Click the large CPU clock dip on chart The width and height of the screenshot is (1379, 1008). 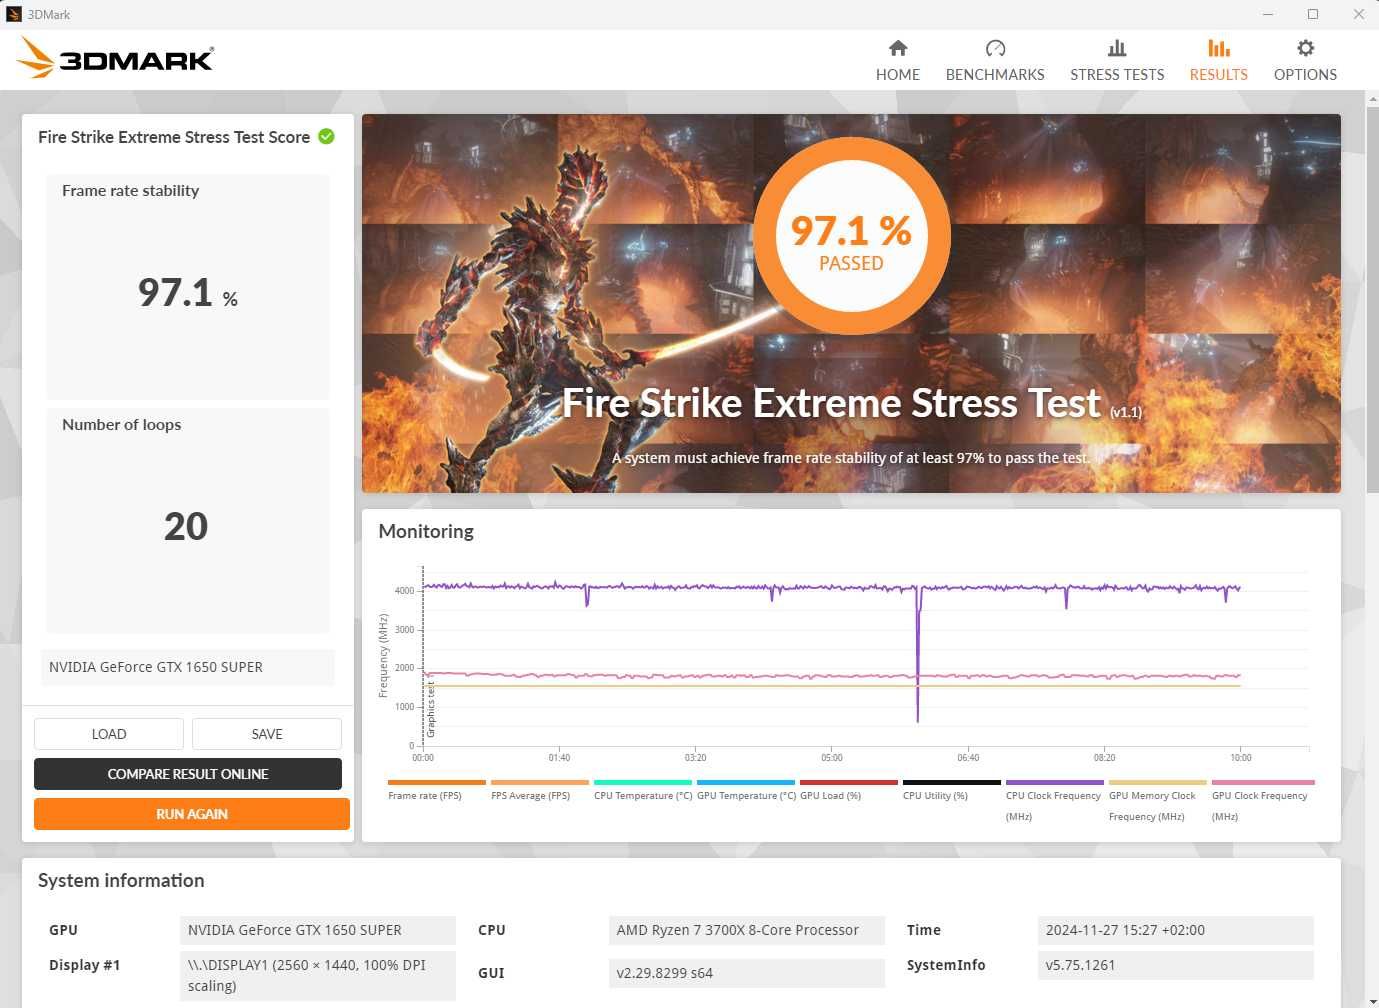coord(918,655)
